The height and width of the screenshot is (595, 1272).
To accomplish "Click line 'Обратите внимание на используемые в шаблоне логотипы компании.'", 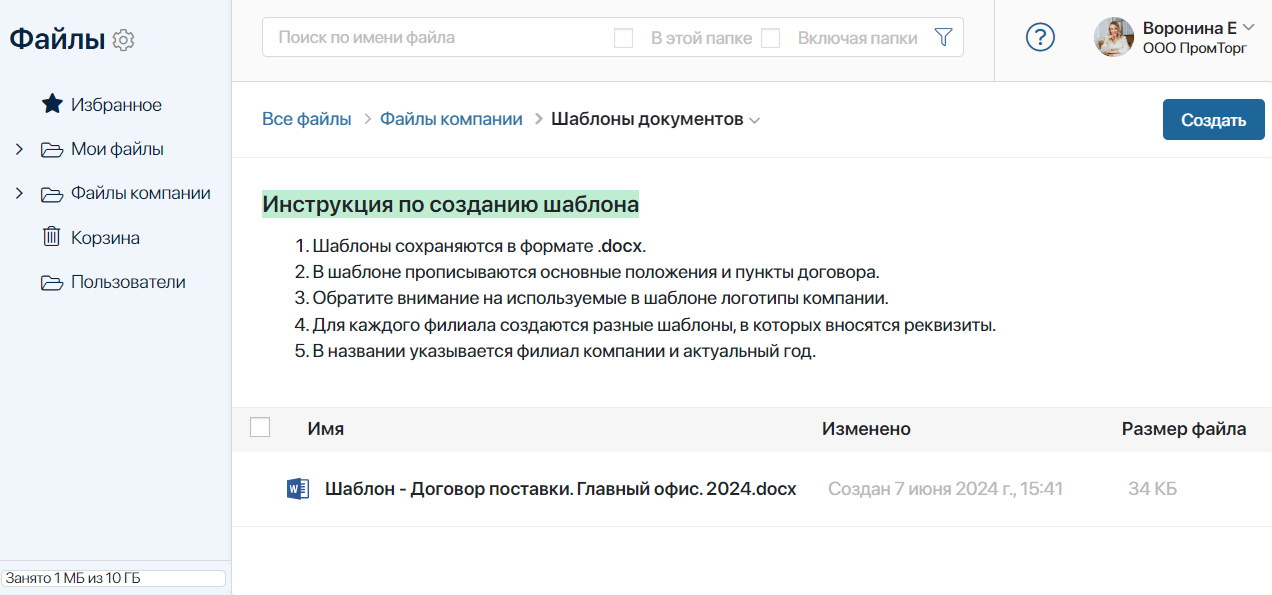I will pyautogui.click(x=600, y=298).
